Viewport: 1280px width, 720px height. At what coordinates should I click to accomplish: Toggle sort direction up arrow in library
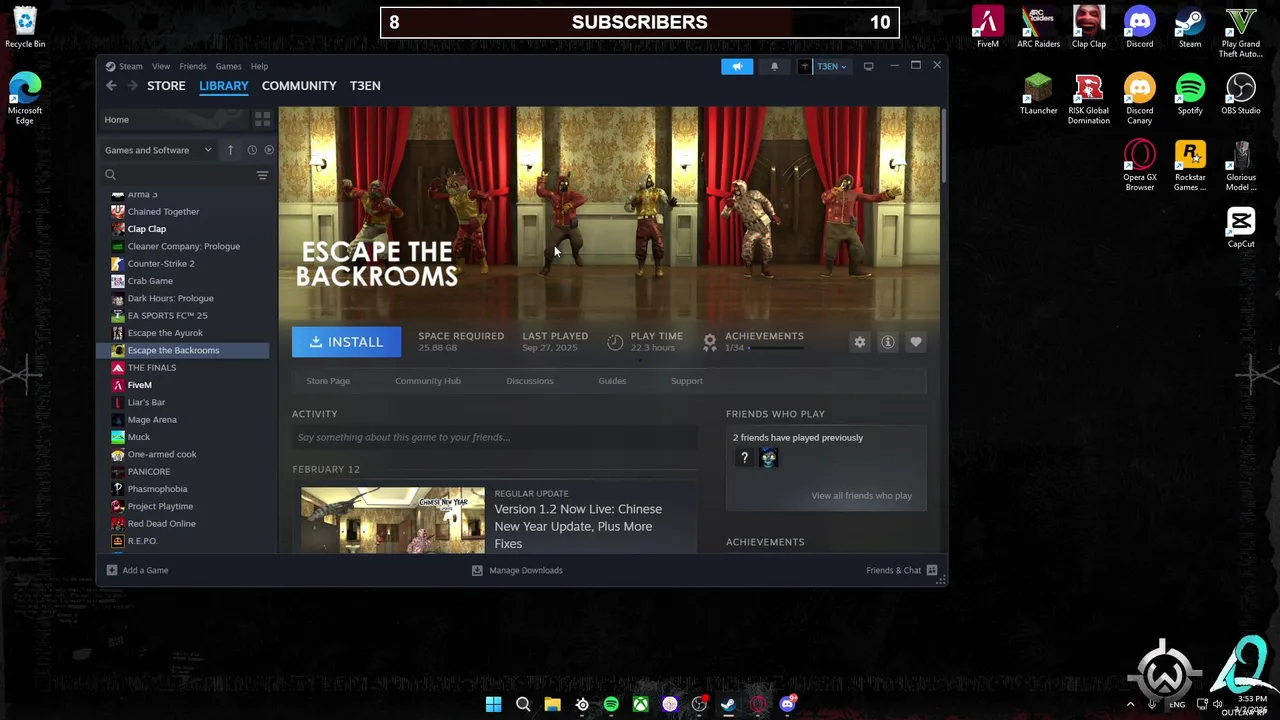[x=230, y=150]
